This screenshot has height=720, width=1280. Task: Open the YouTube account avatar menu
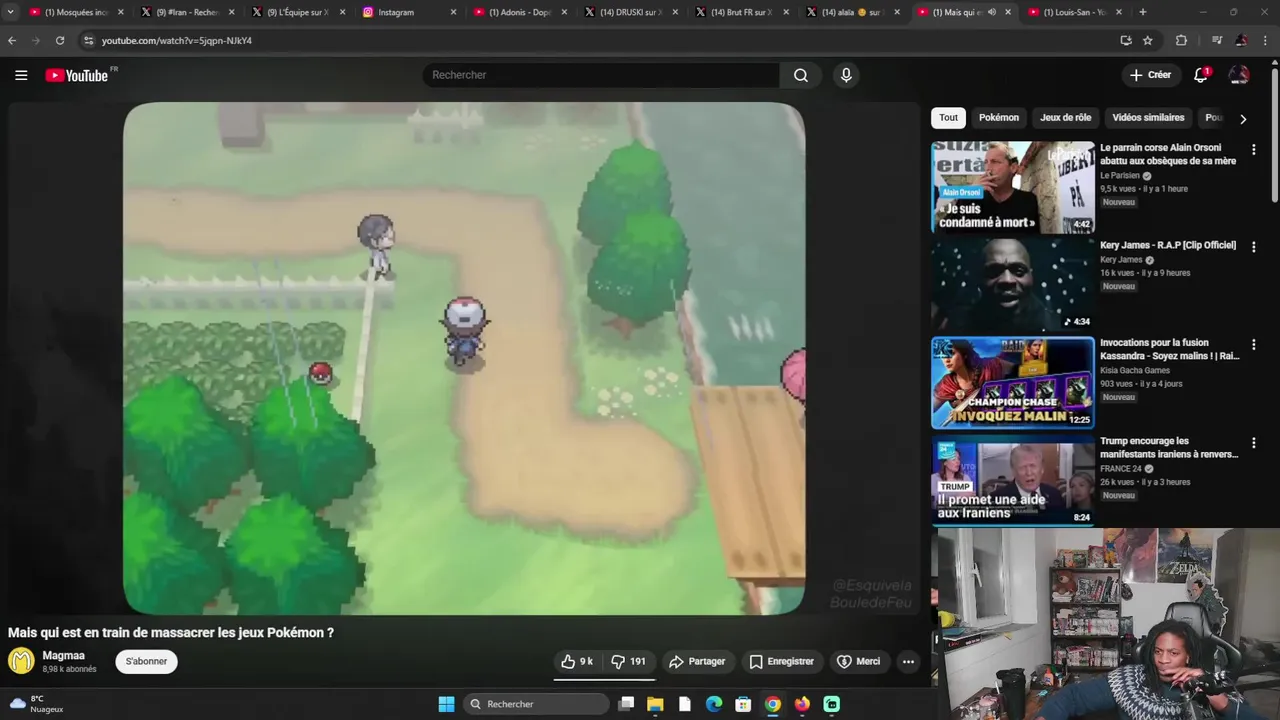click(x=1239, y=75)
